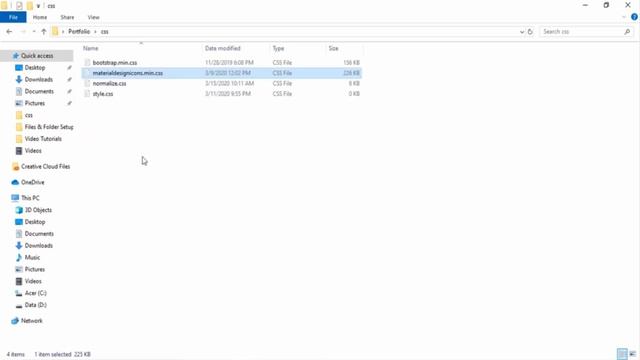Open the View ribbon tab

[x=93, y=18]
